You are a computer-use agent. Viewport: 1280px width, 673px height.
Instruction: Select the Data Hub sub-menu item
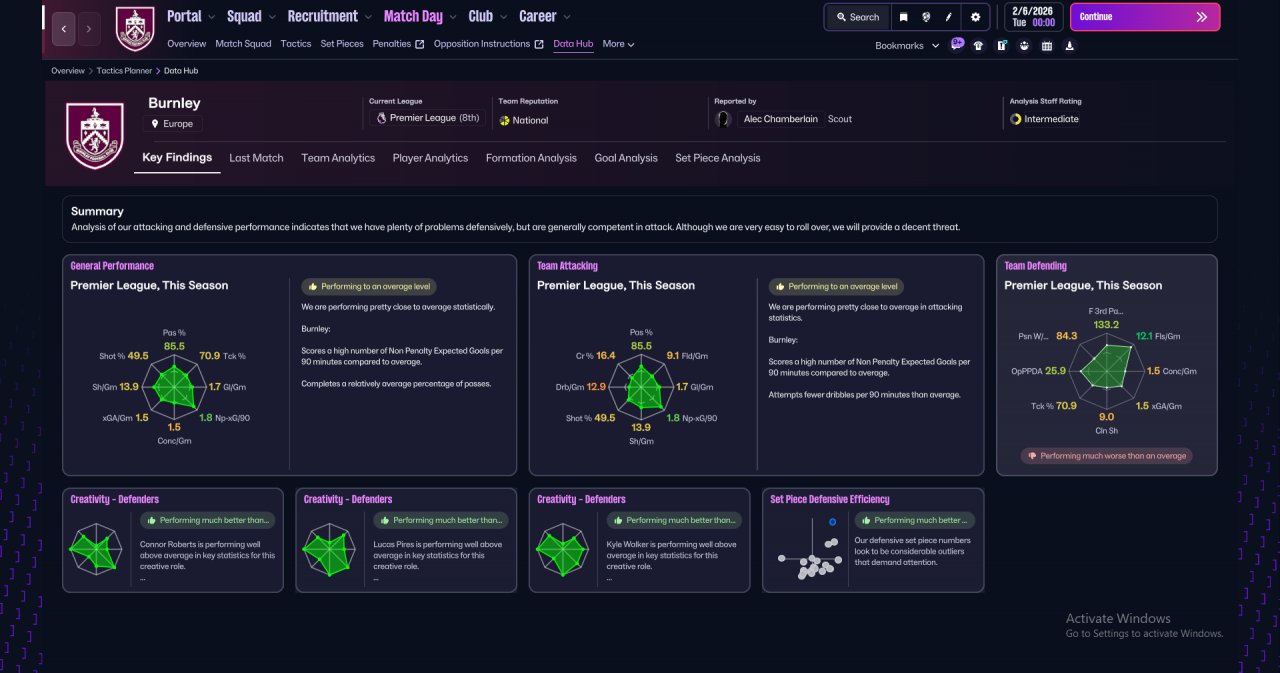coord(573,44)
